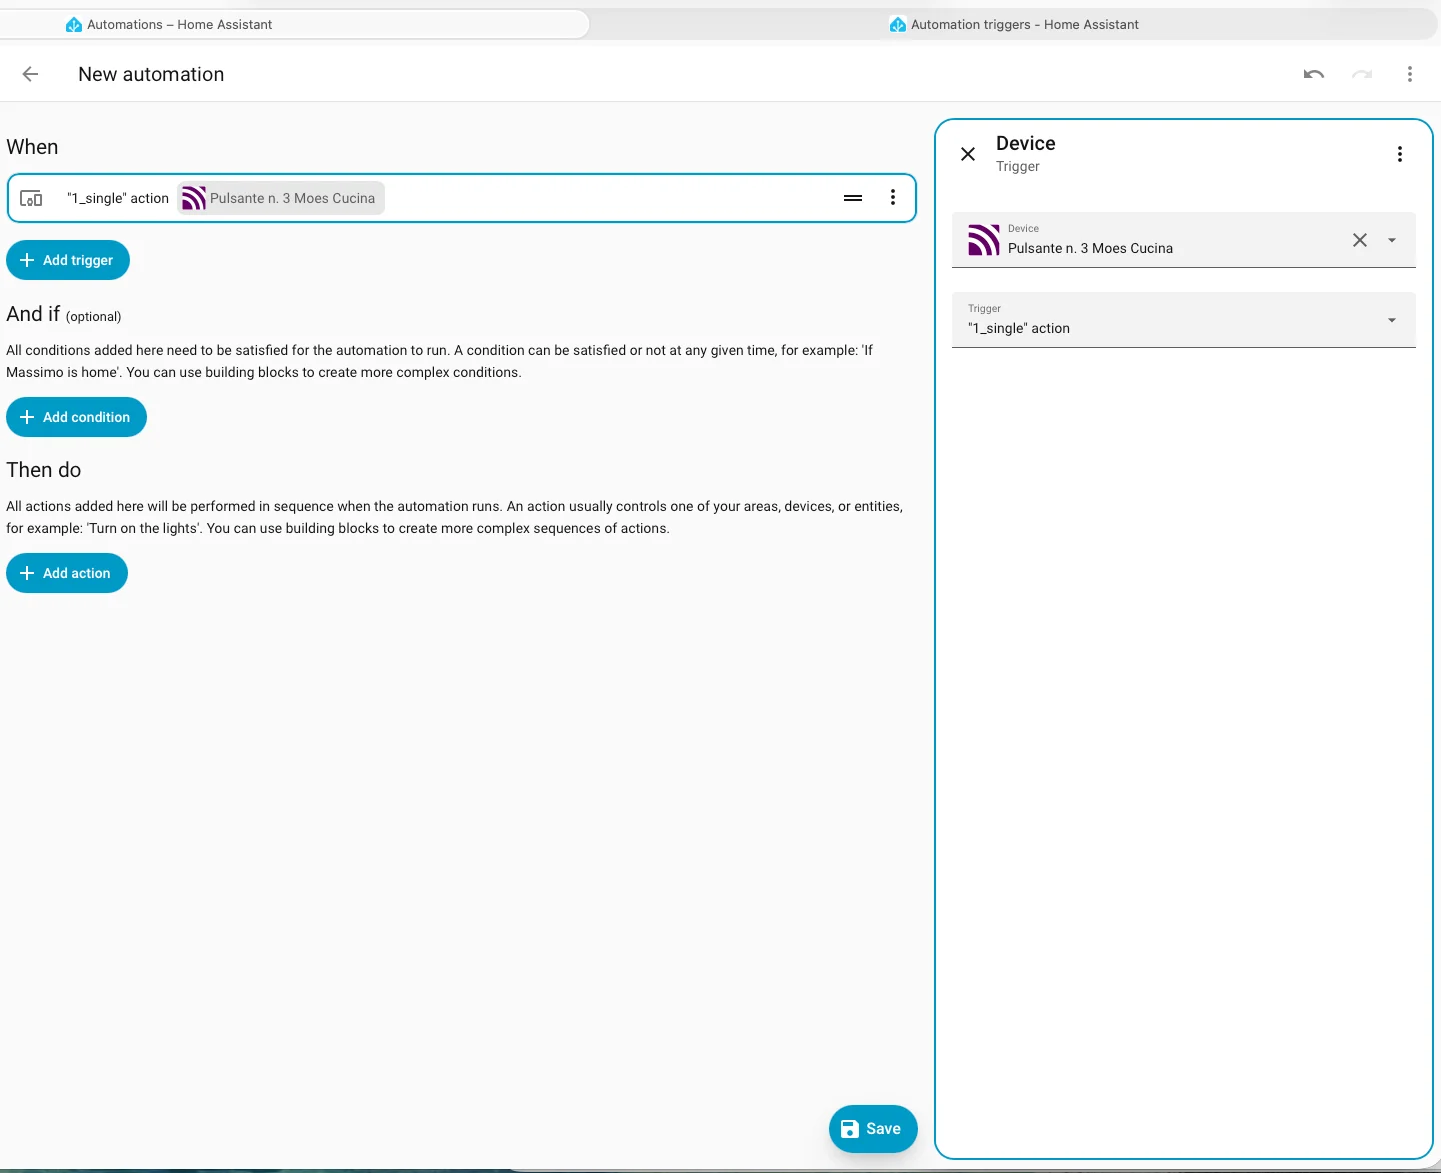Open the automation overflow menu
The image size is (1441, 1173).
coord(1410,74)
